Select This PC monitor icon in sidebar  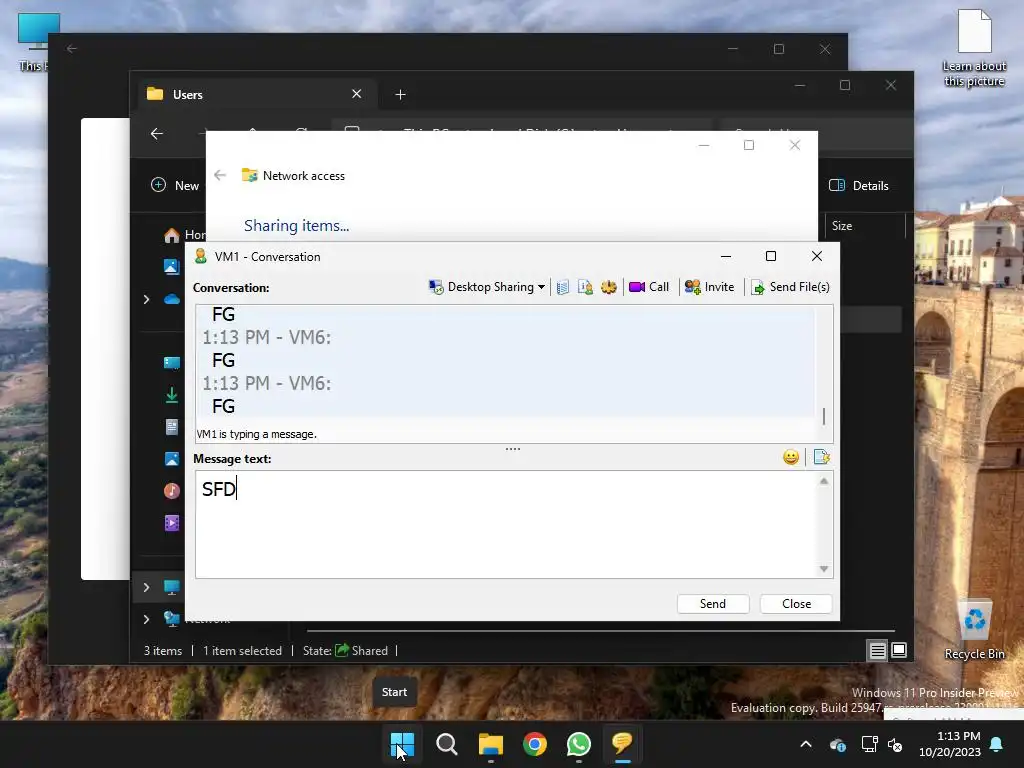(x=172, y=587)
